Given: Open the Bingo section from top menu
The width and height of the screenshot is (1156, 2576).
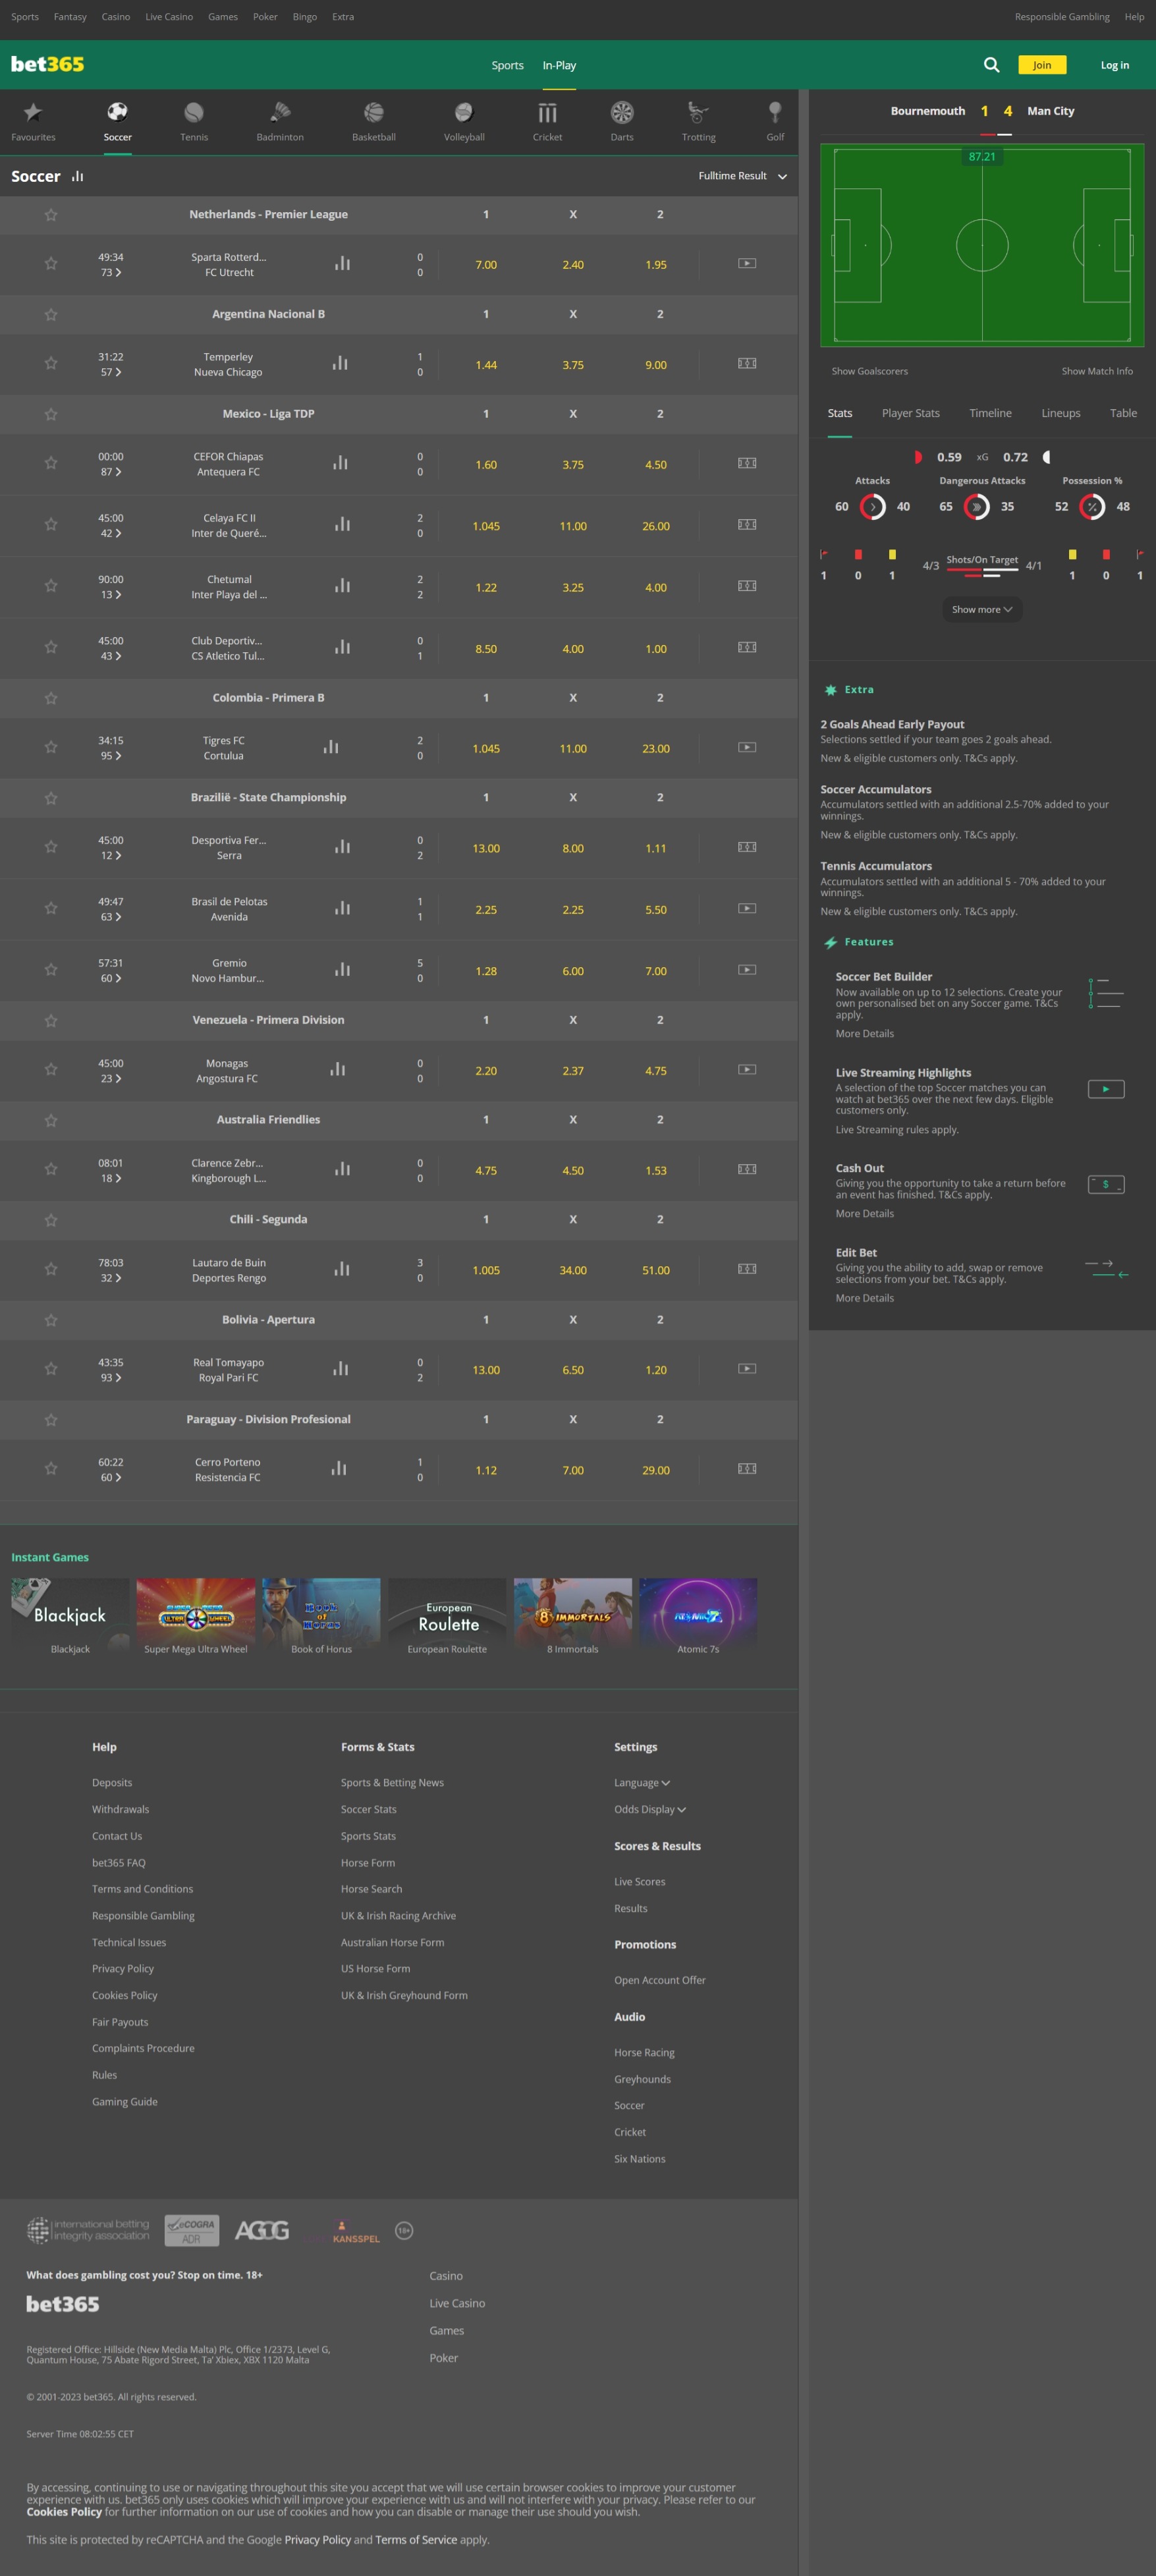Looking at the screenshot, I should (x=305, y=16).
